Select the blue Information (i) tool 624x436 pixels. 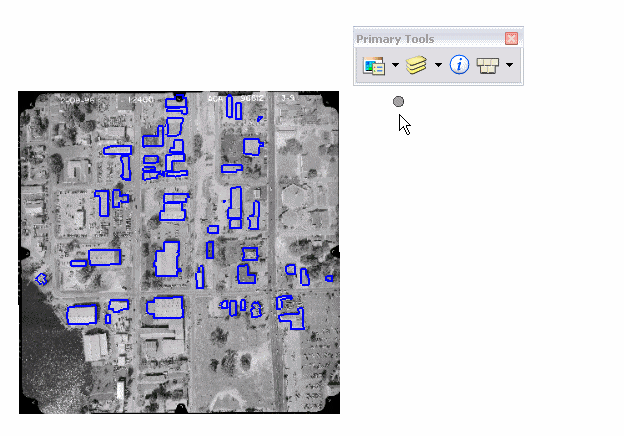(459, 64)
